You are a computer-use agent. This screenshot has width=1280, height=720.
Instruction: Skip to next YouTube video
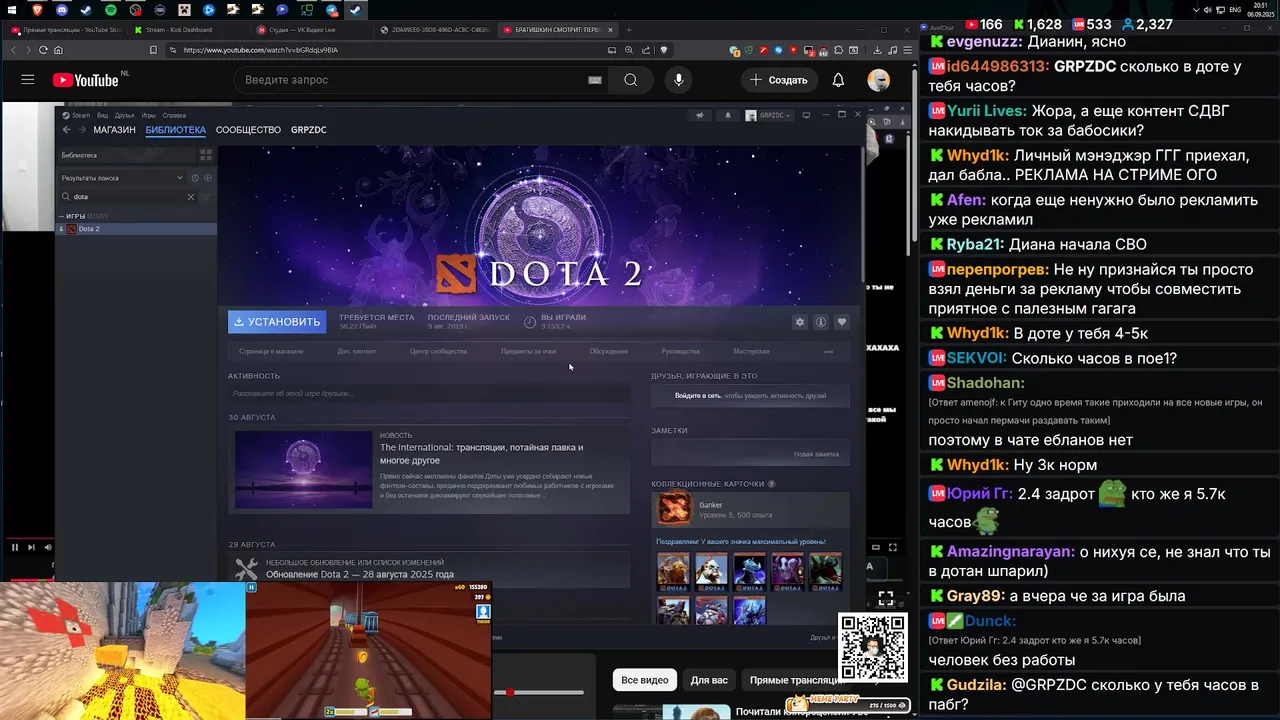pyautogui.click(x=31, y=547)
